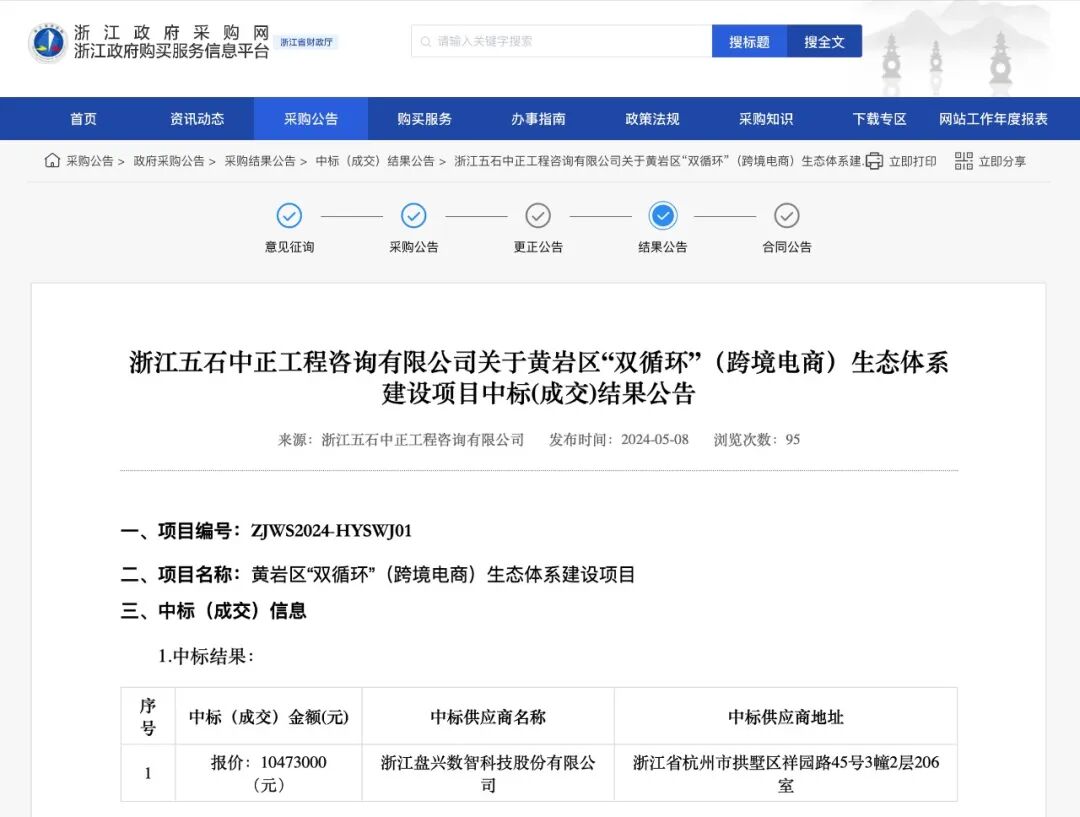Click the 搜全文 search button
Screen dimensions: 1080x817
coord(824,41)
